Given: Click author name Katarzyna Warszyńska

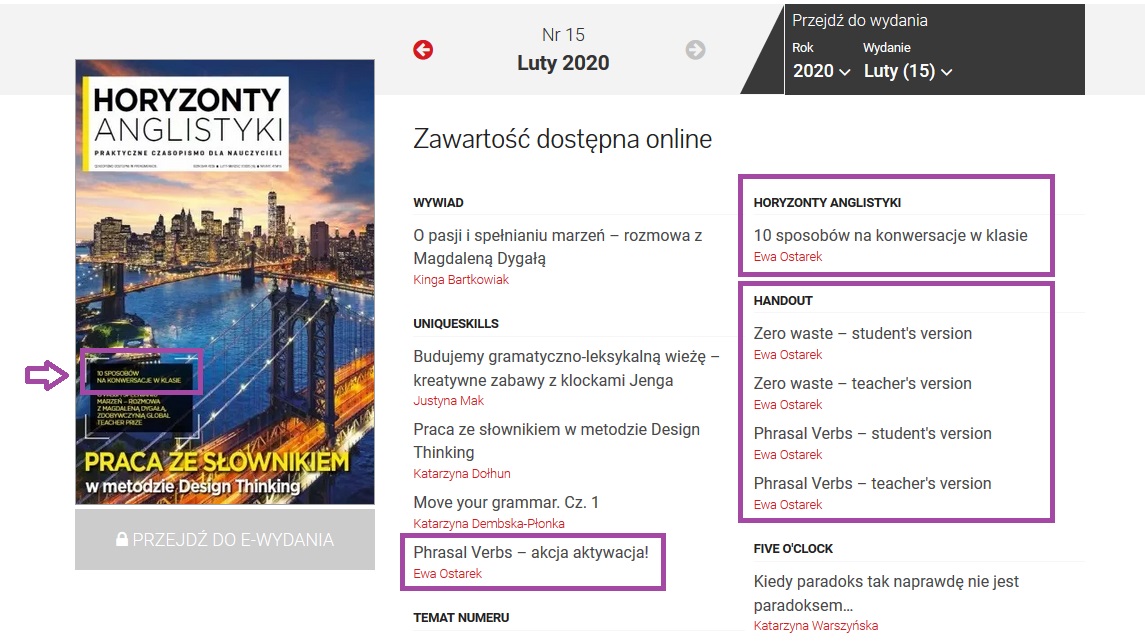Looking at the screenshot, I should [x=816, y=626].
